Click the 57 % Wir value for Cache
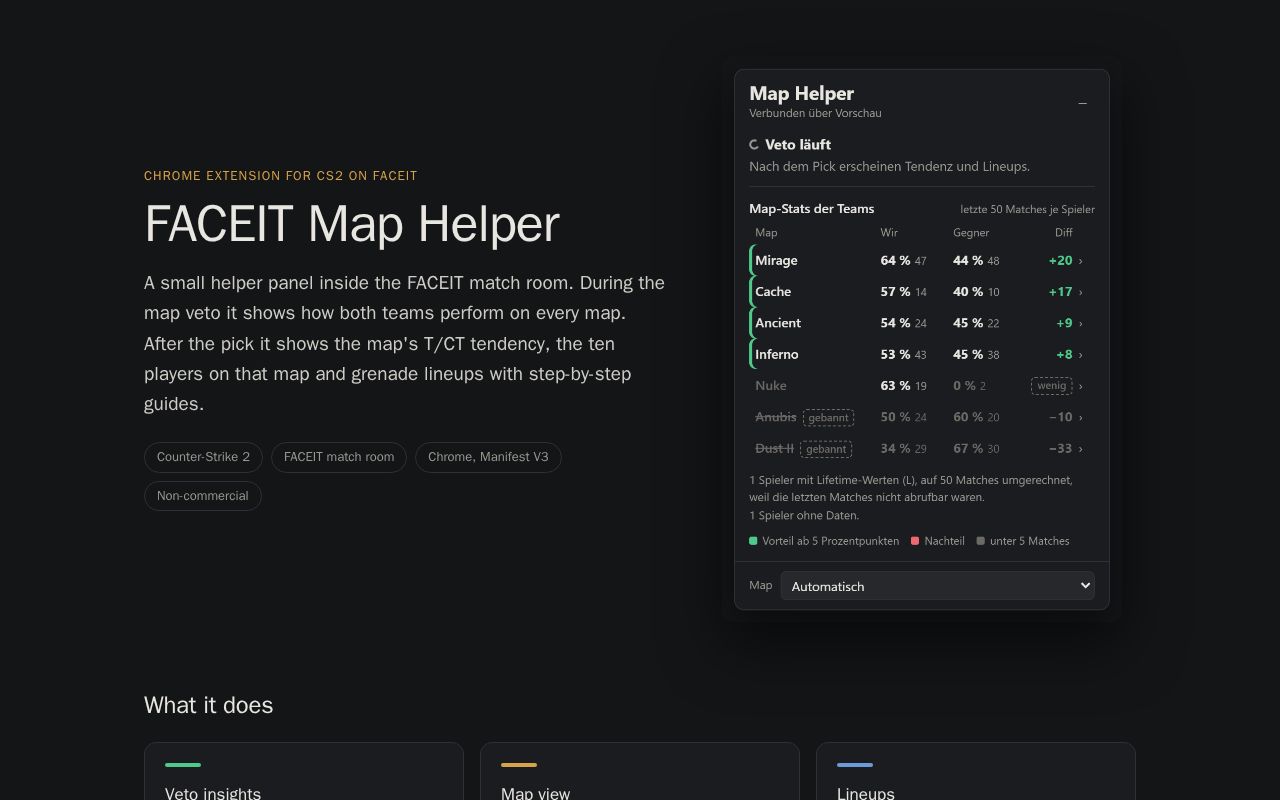Screen dimensions: 1280x800 [895, 292]
